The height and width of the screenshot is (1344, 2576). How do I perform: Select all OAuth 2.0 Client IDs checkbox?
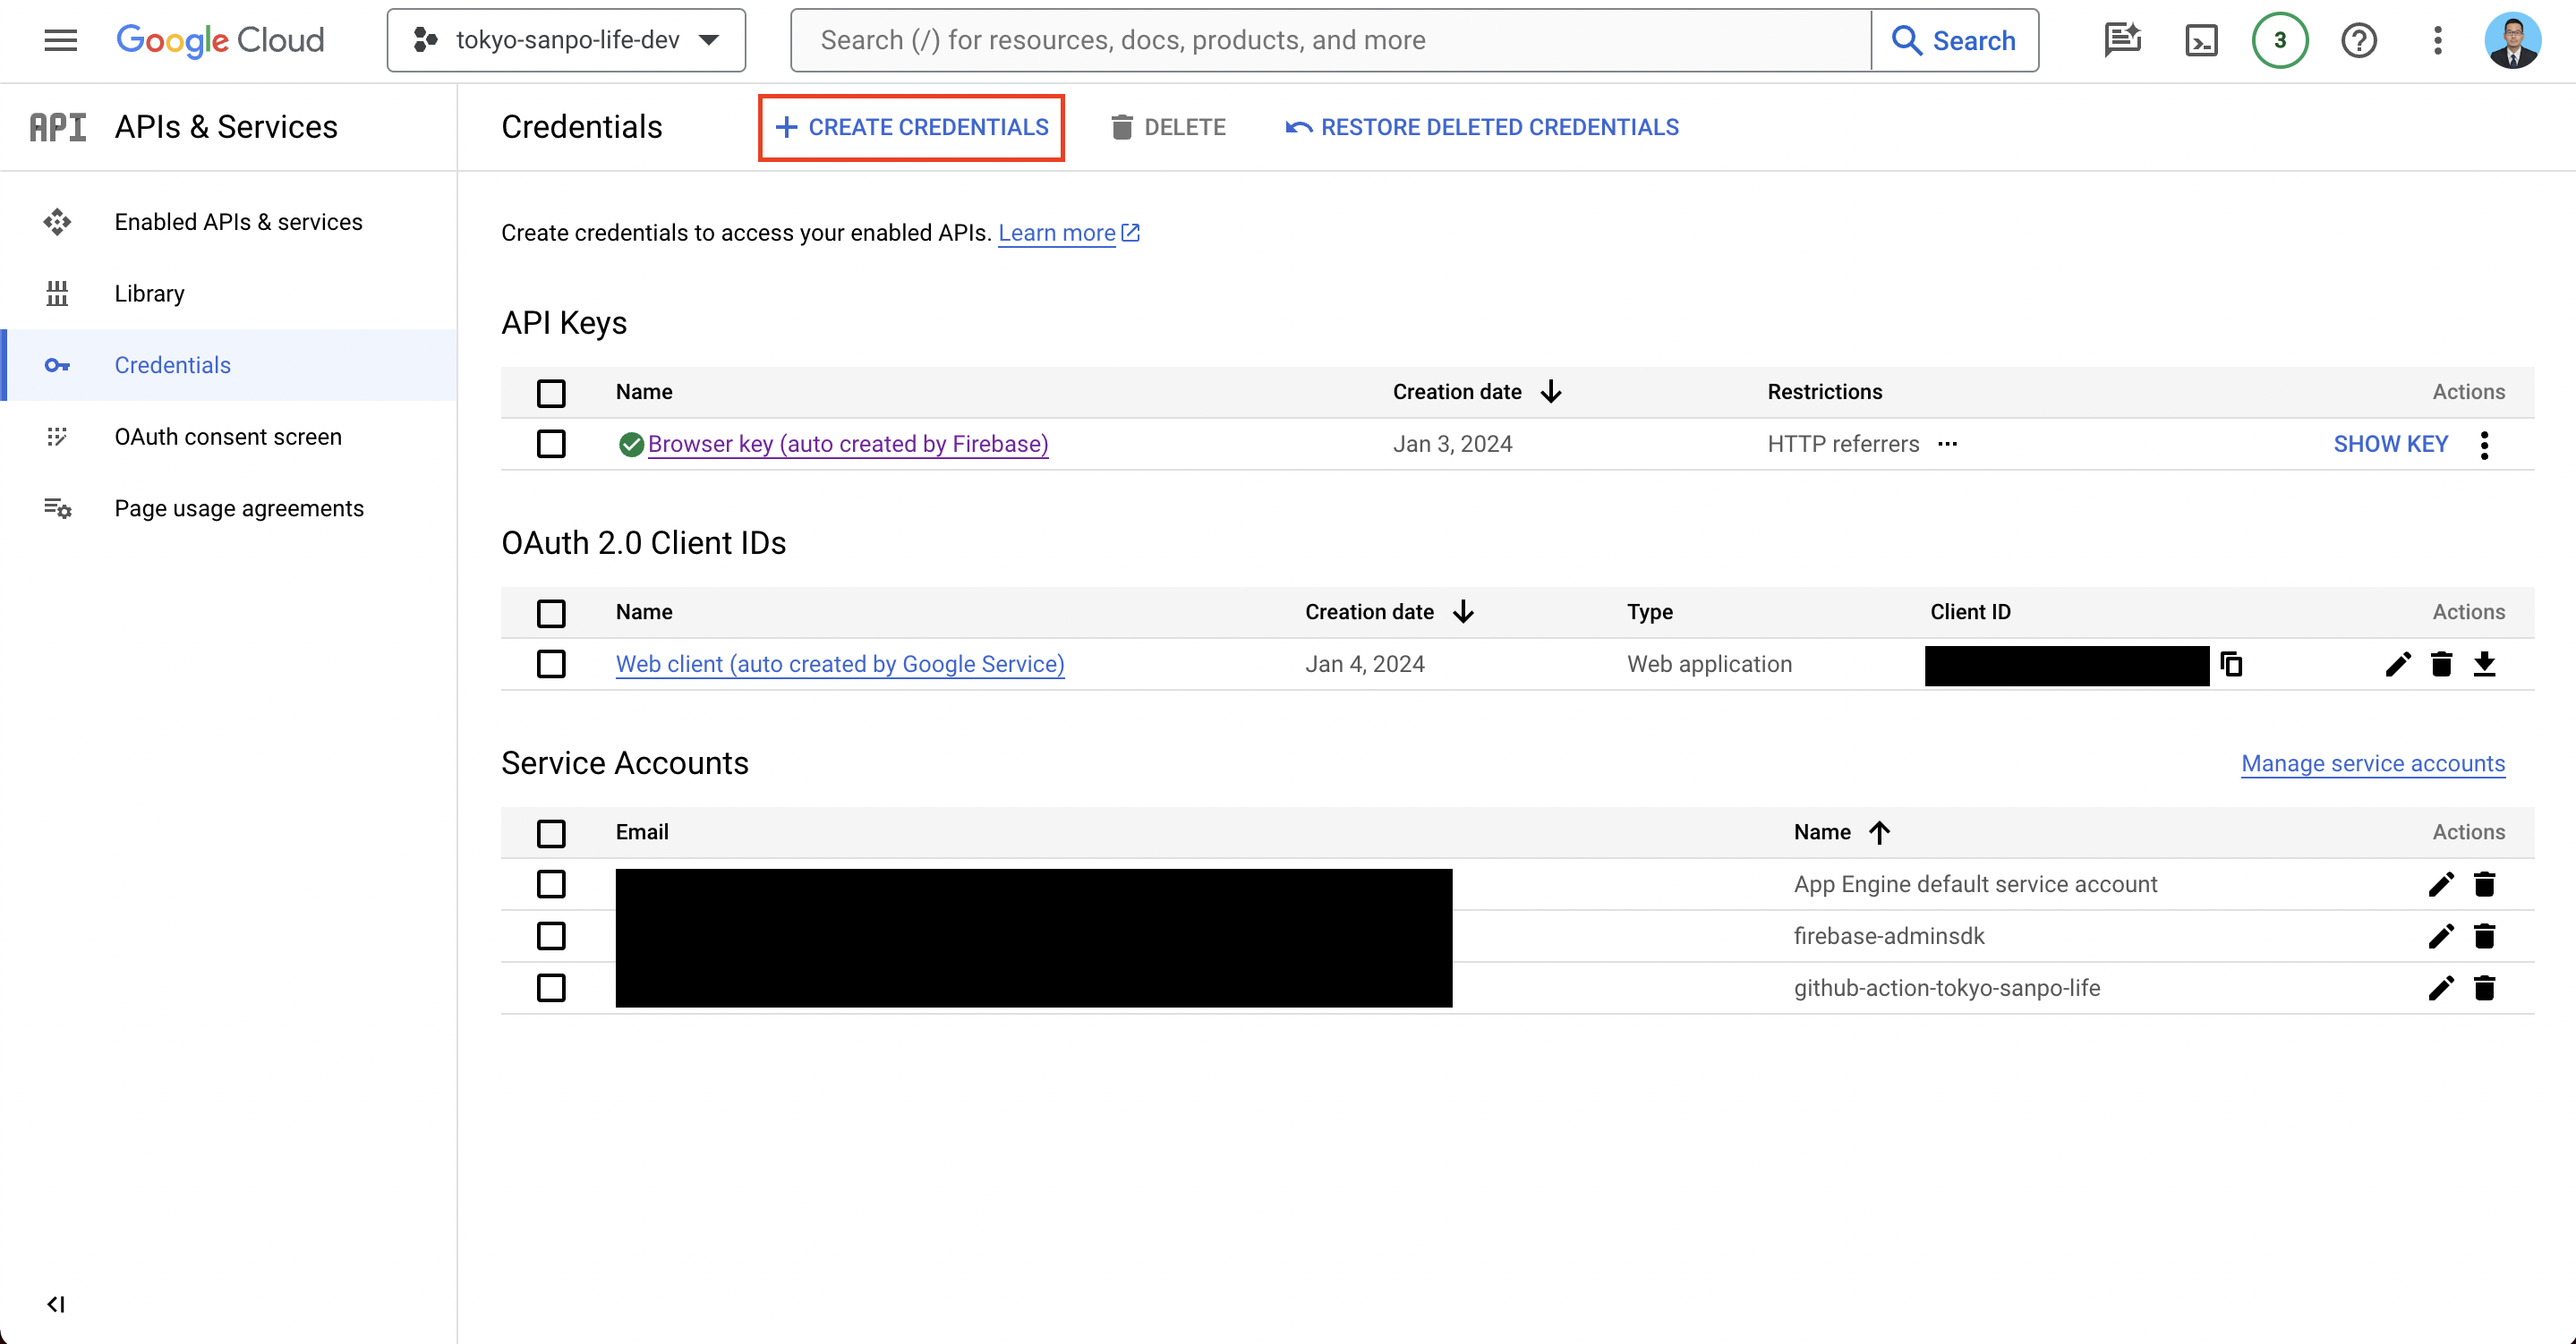tap(551, 612)
